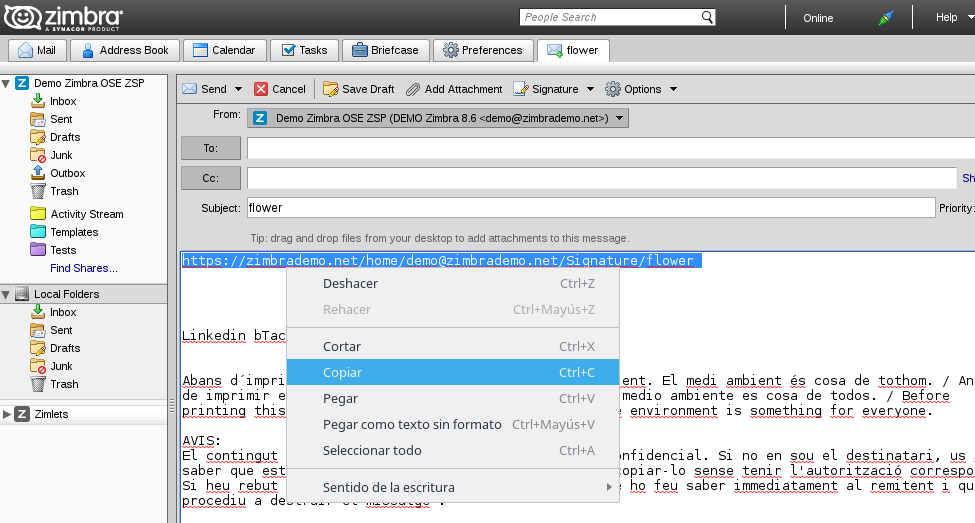Image resolution: width=975 pixels, height=523 pixels.
Task: Open the Demo Zimbra Junk folder
Action: pyautogui.click(x=52, y=155)
